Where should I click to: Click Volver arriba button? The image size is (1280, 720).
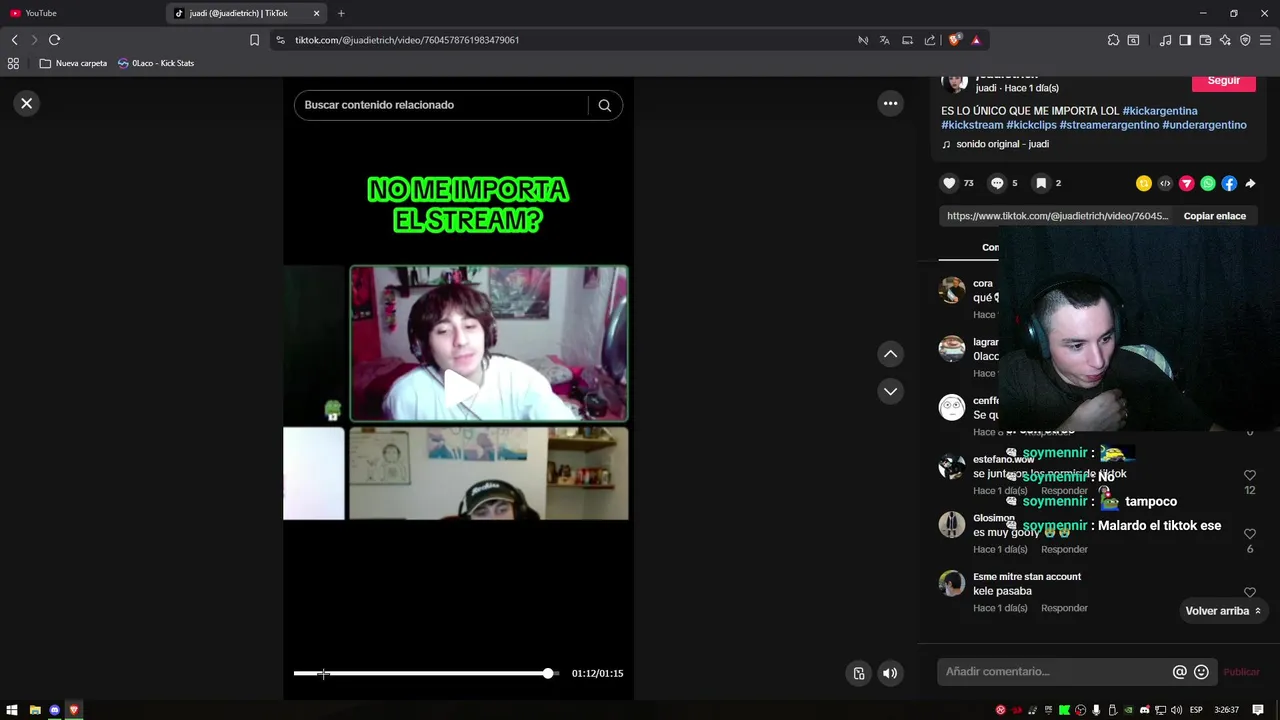point(1222,611)
